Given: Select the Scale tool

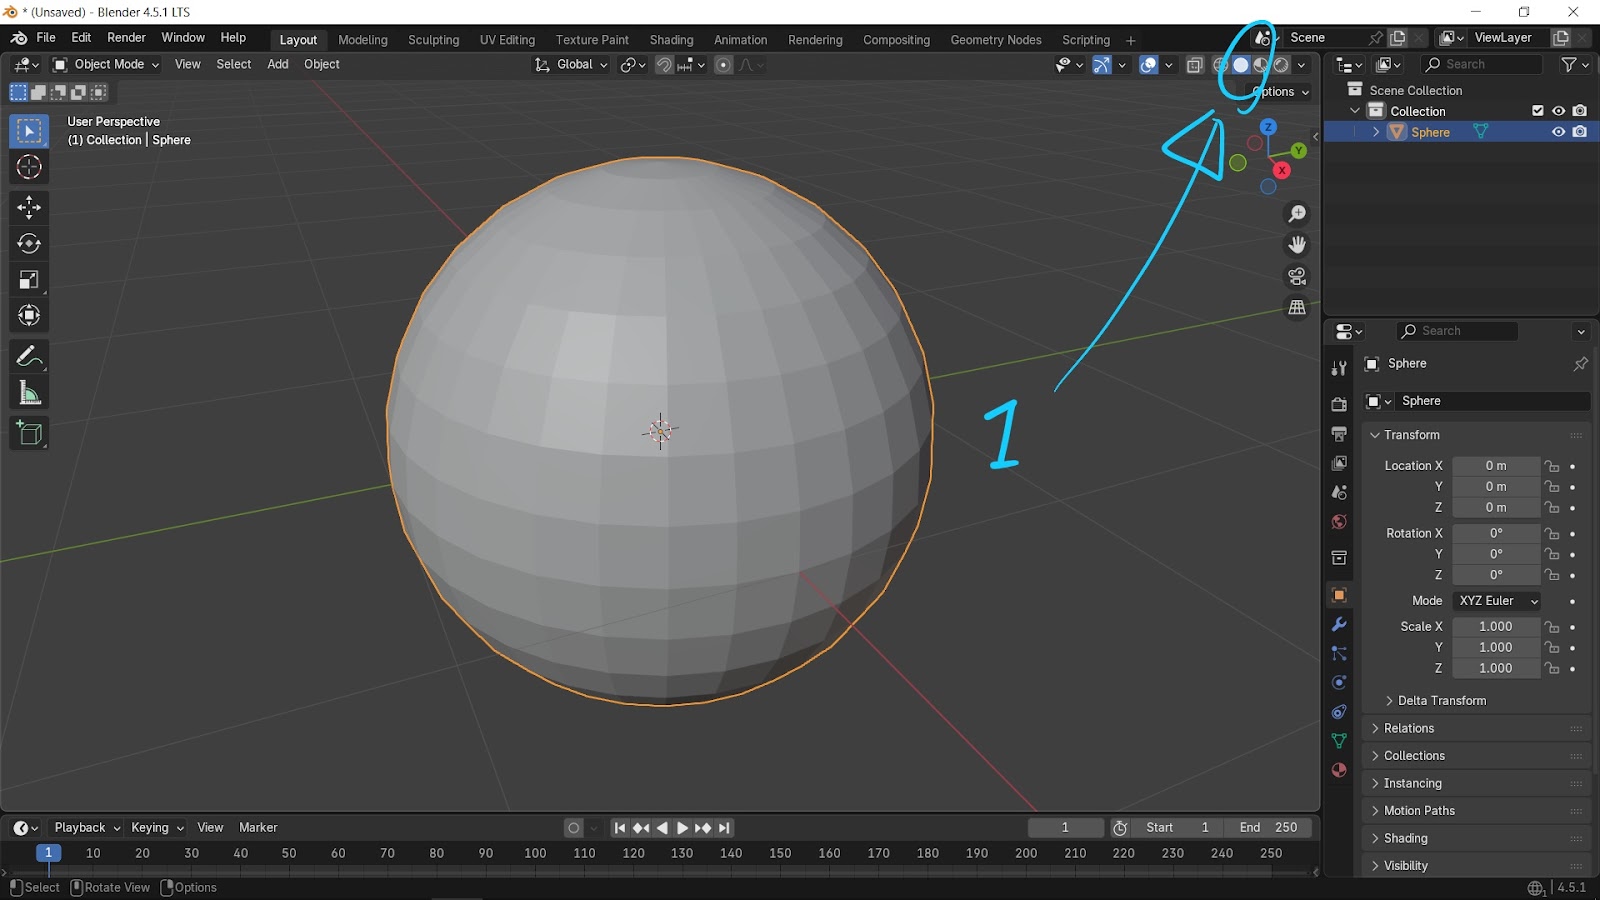Looking at the screenshot, I should 29,279.
